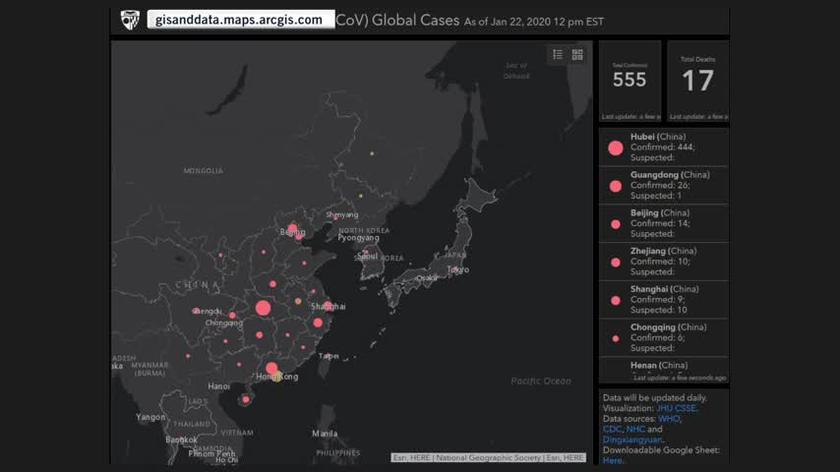
Task: Follow the CDC data source link
Action: pyautogui.click(x=612, y=429)
